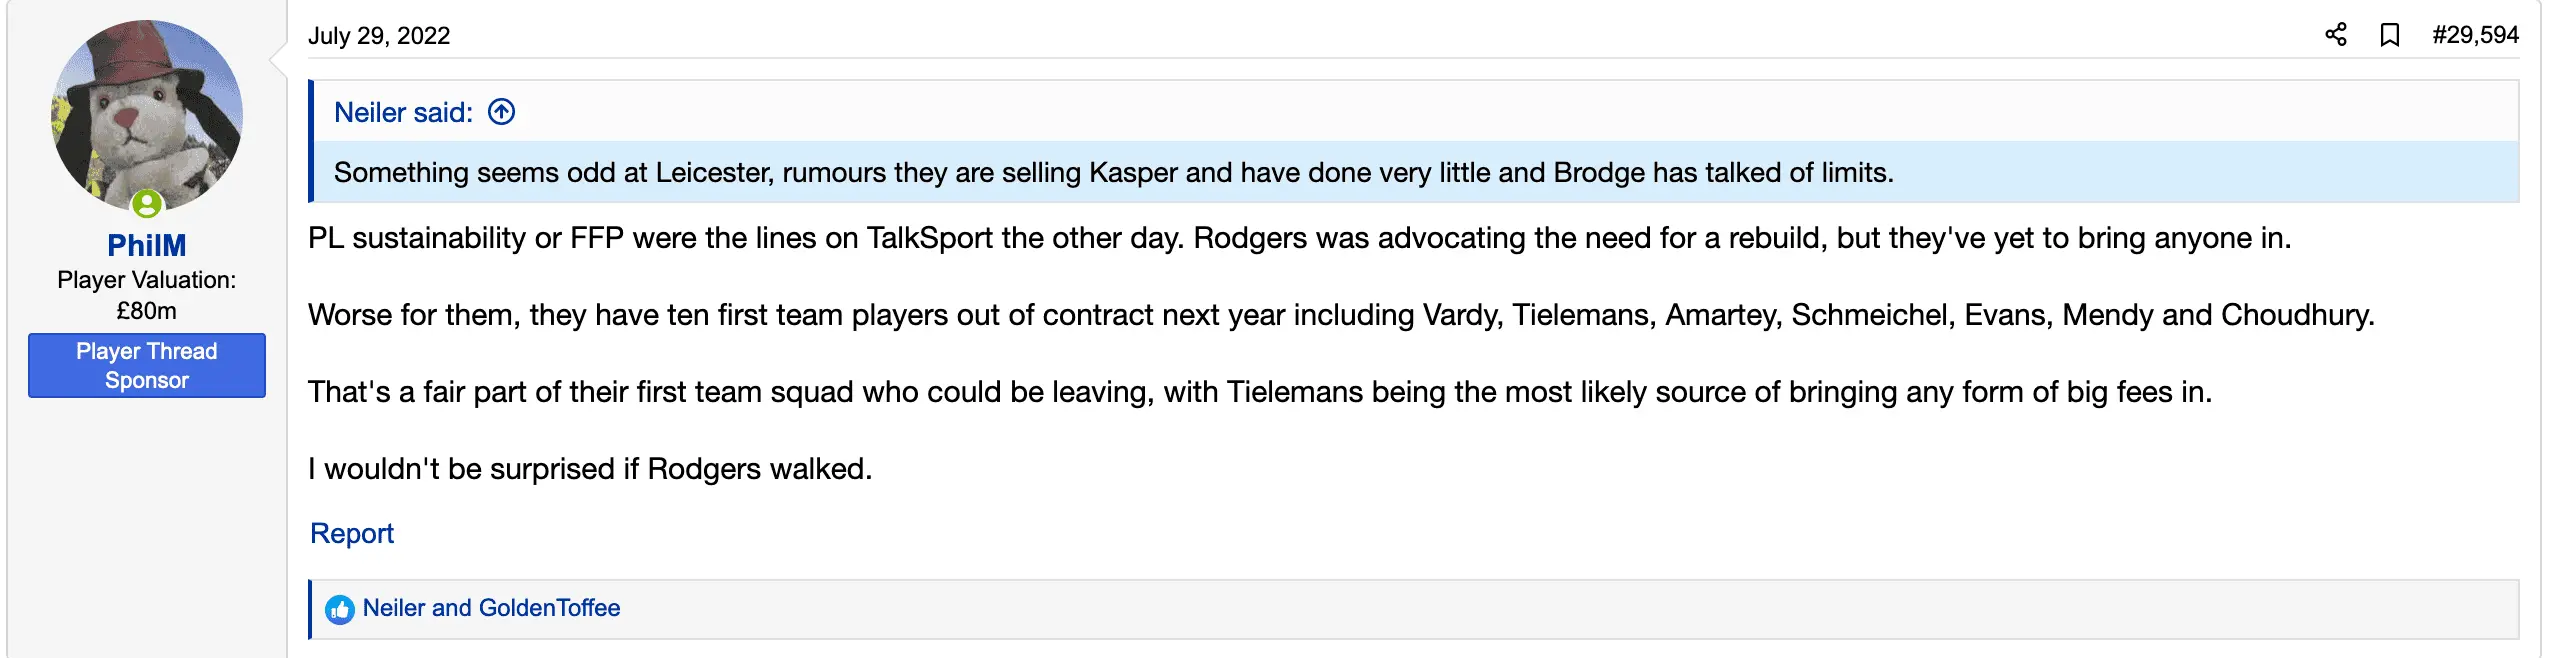View who liked: Neiler and GoldenToffee
The height and width of the screenshot is (658, 2554).
(x=491, y=608)
